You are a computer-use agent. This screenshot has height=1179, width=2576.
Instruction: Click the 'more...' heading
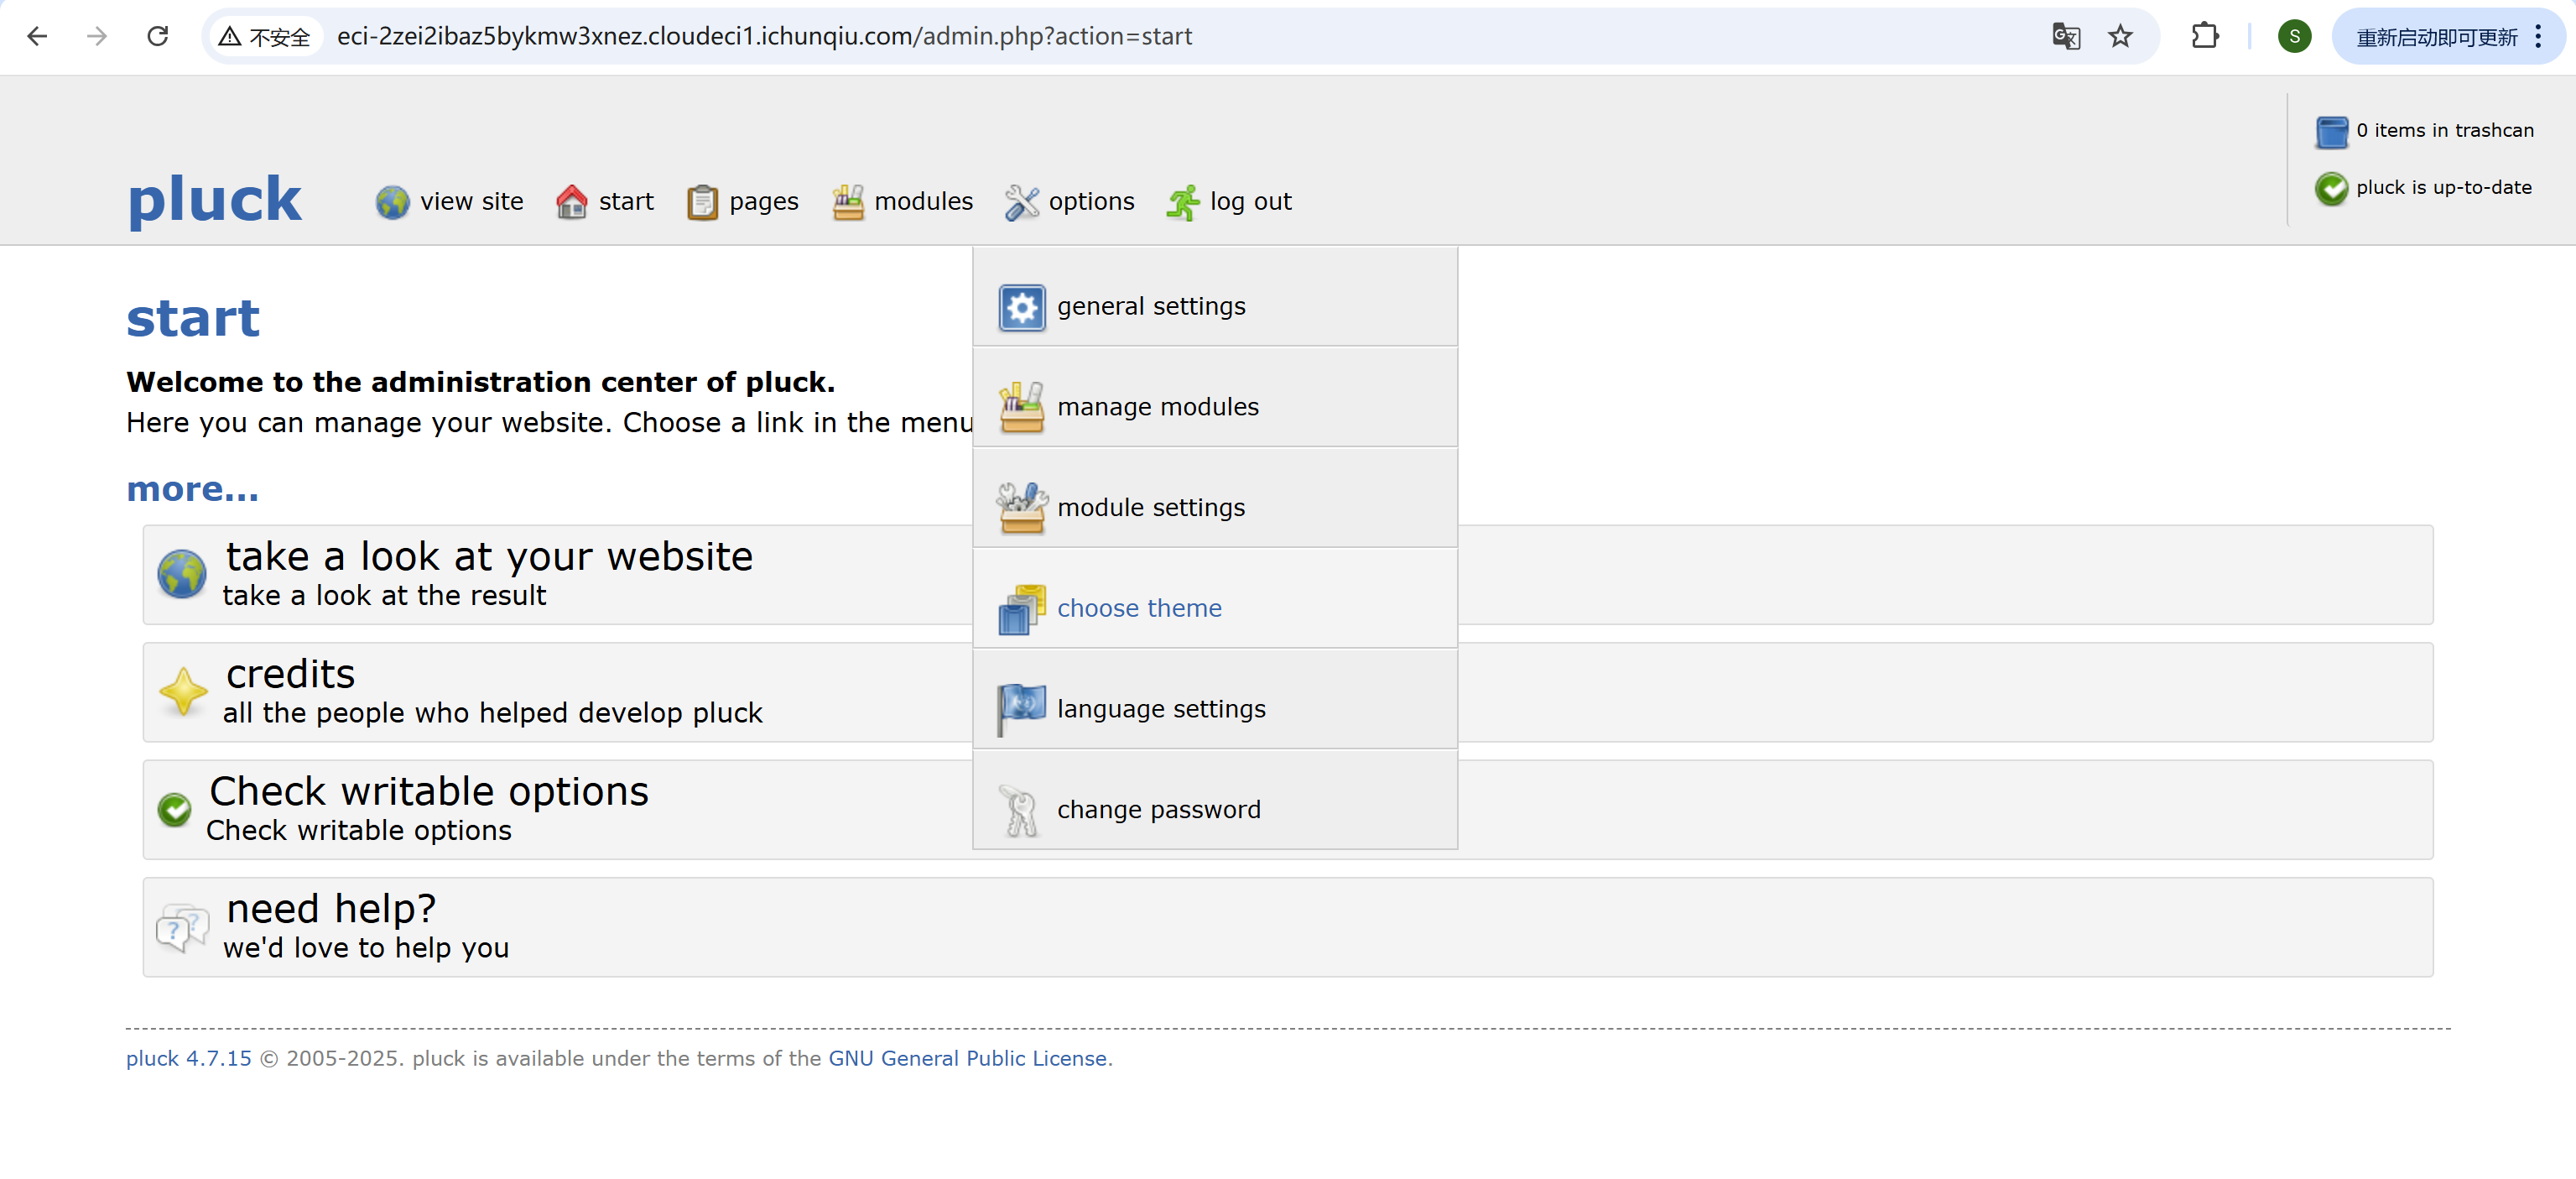click(x=192, y=489)
